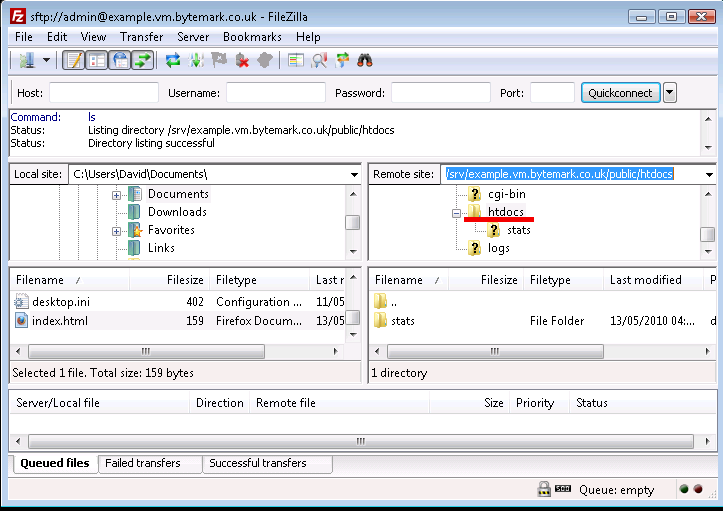
Task: Sort remote files by Filename column
Action: pos(409,279)
